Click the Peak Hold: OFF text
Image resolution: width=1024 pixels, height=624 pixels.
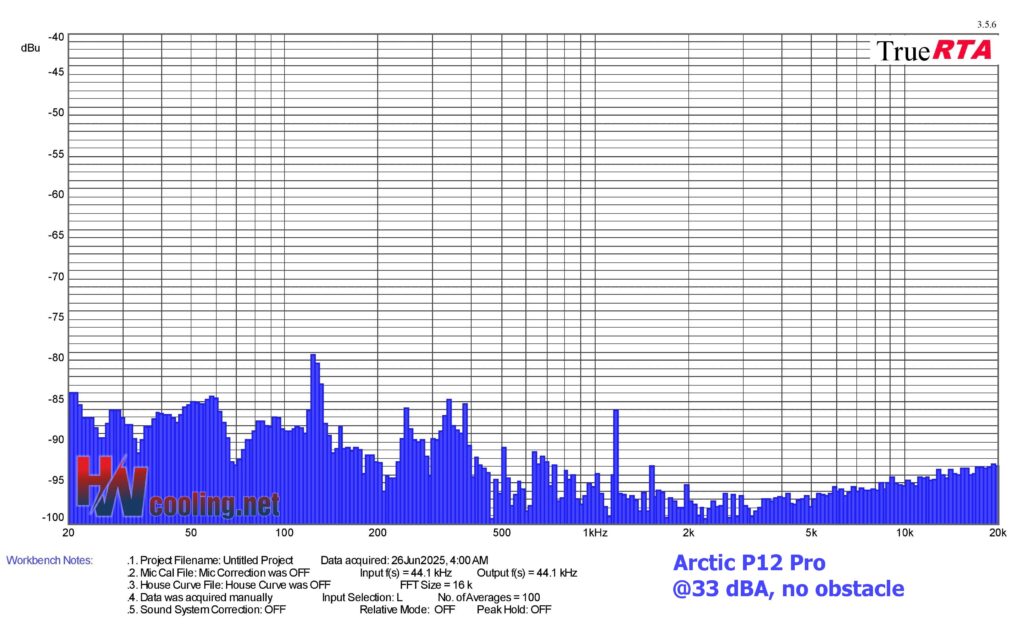[x=513, y=609]
